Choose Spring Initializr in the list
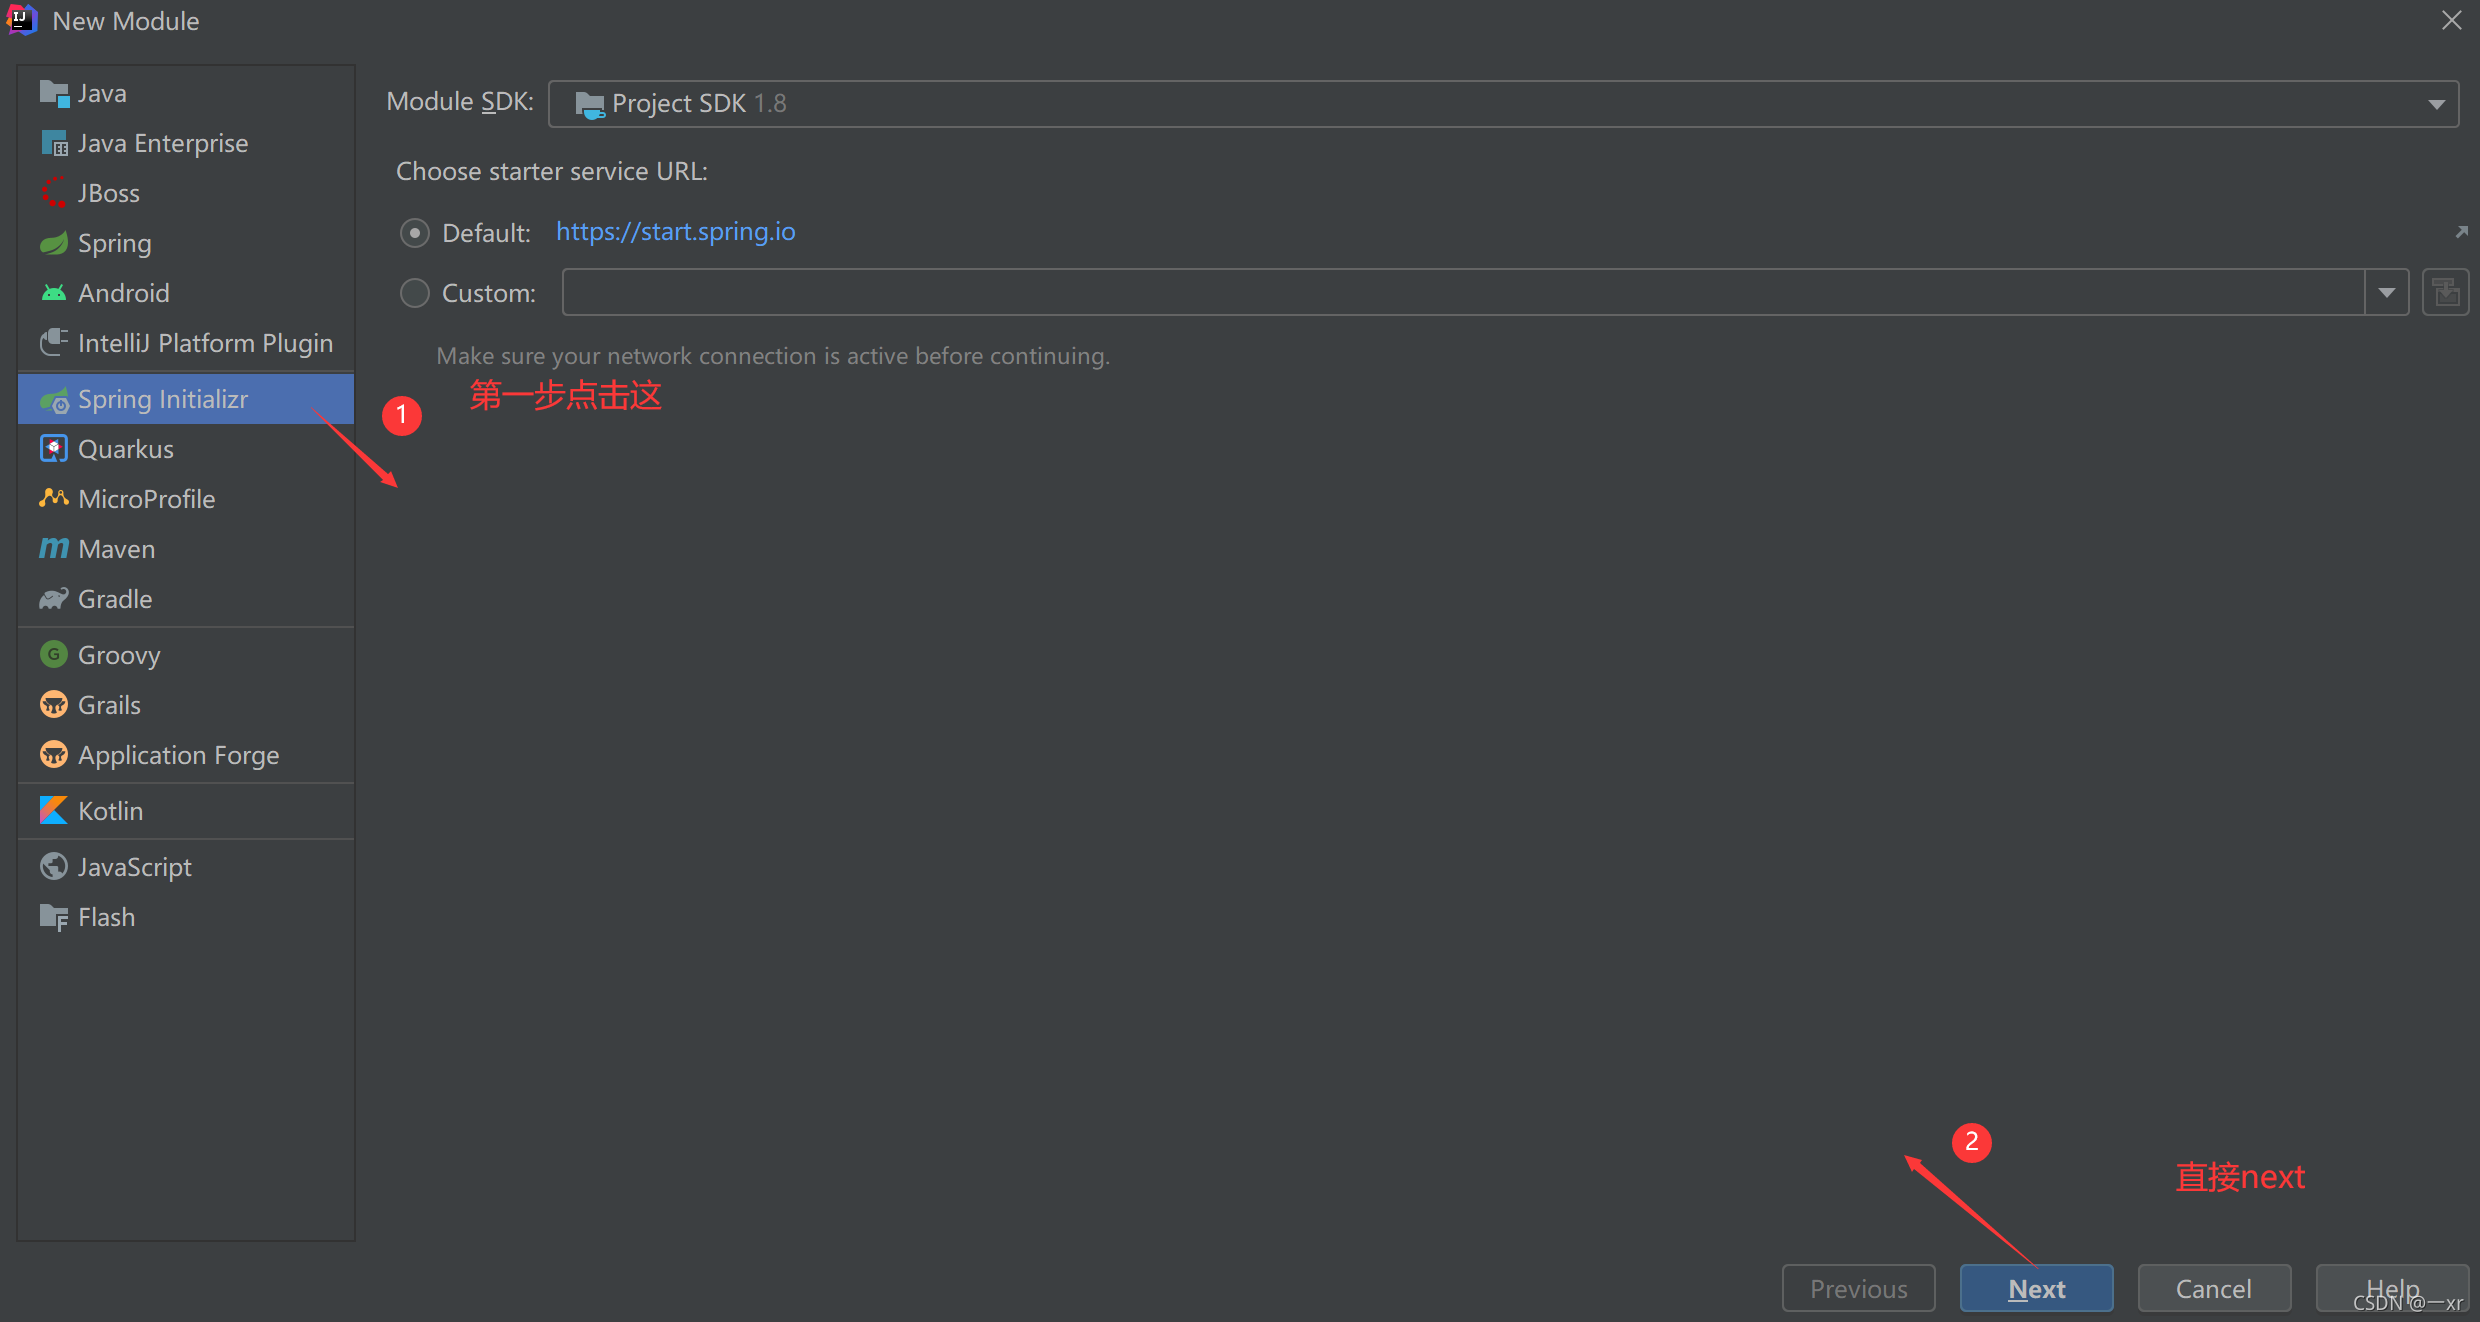 coord(162,399)
